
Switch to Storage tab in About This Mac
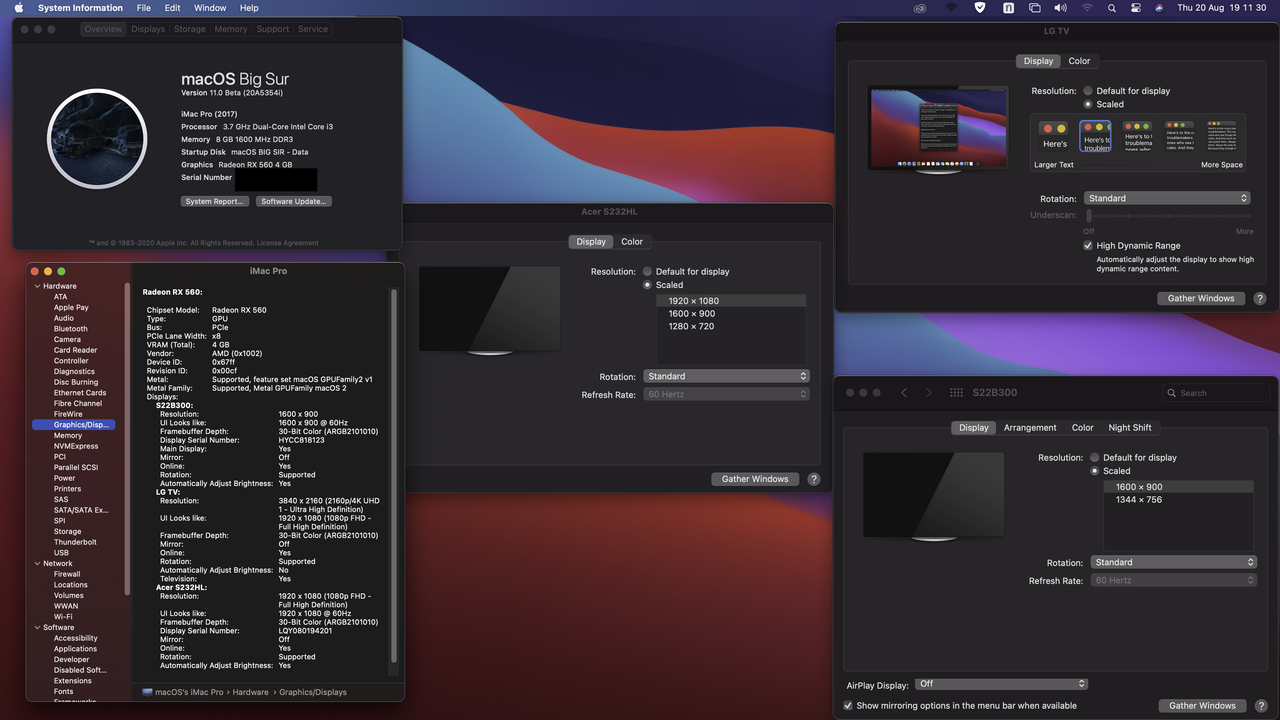pyautogui.click(x=190, y=29)
